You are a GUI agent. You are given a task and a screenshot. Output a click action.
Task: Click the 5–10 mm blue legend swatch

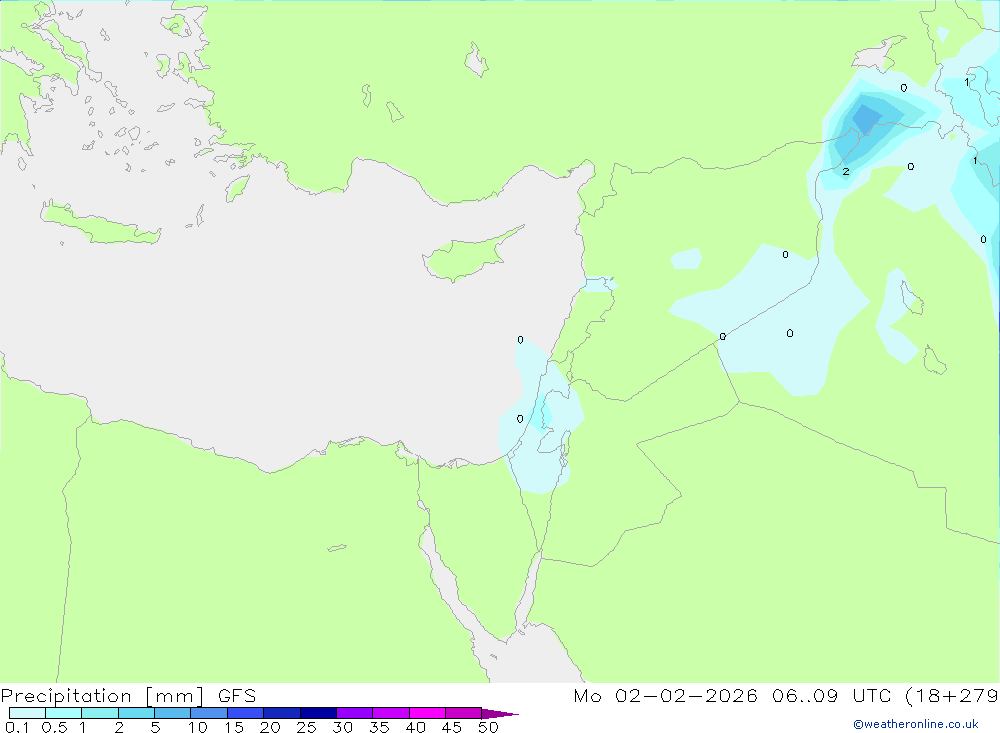coord(173,713)
